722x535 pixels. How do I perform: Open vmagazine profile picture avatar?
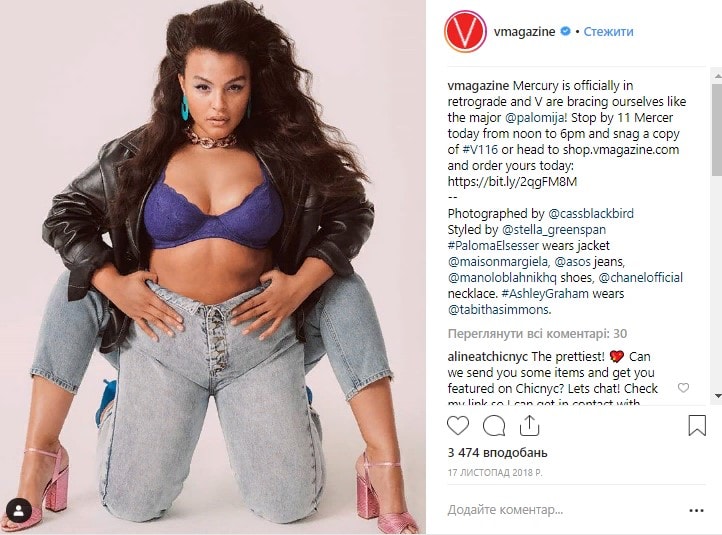click(465, 31)
